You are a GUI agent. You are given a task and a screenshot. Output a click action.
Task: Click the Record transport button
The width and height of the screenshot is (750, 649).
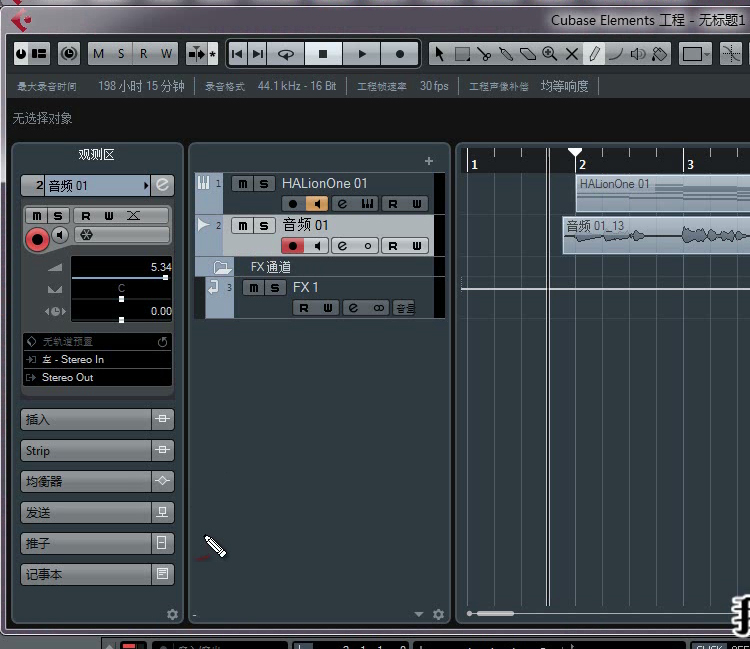coord(400,54)
